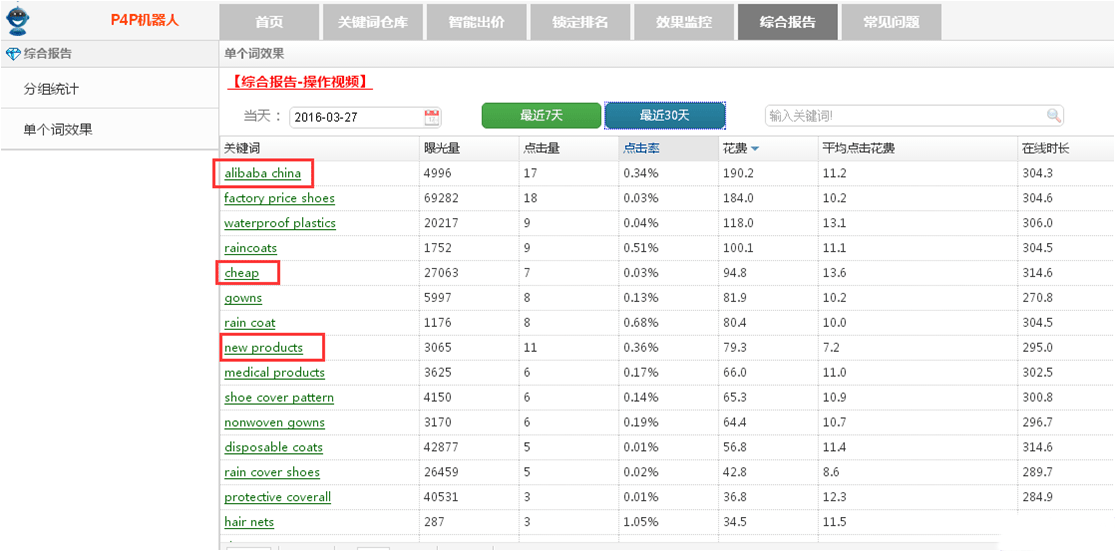Viewport: 1115px width, 551px height.
Task: Select 分组统计 in the sidebar
Action: (x=51, y=89)
